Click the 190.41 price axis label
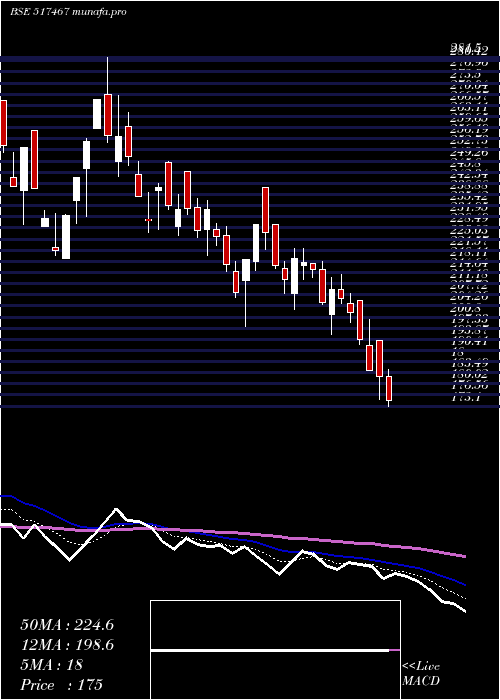 [469, 342]
